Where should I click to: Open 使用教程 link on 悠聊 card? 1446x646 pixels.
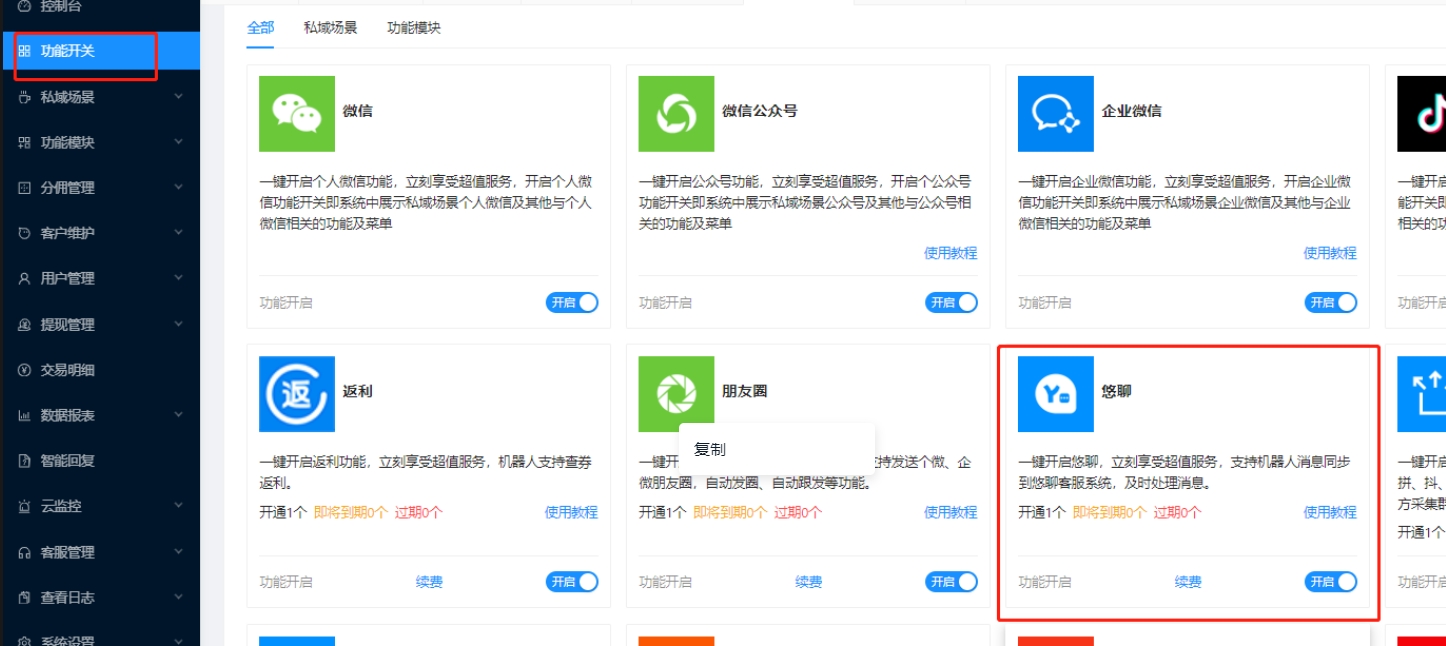click(x=1330, y=512)
